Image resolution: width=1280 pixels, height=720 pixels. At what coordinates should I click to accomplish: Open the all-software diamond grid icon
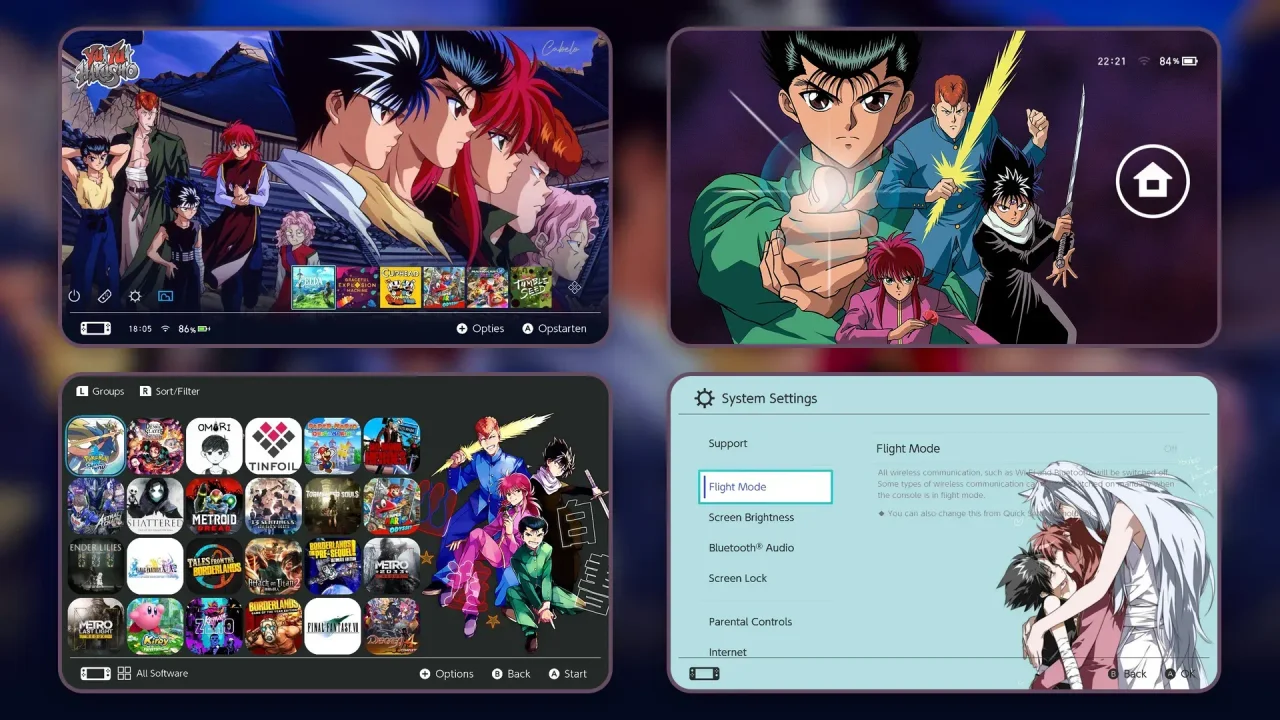[575, 287]
